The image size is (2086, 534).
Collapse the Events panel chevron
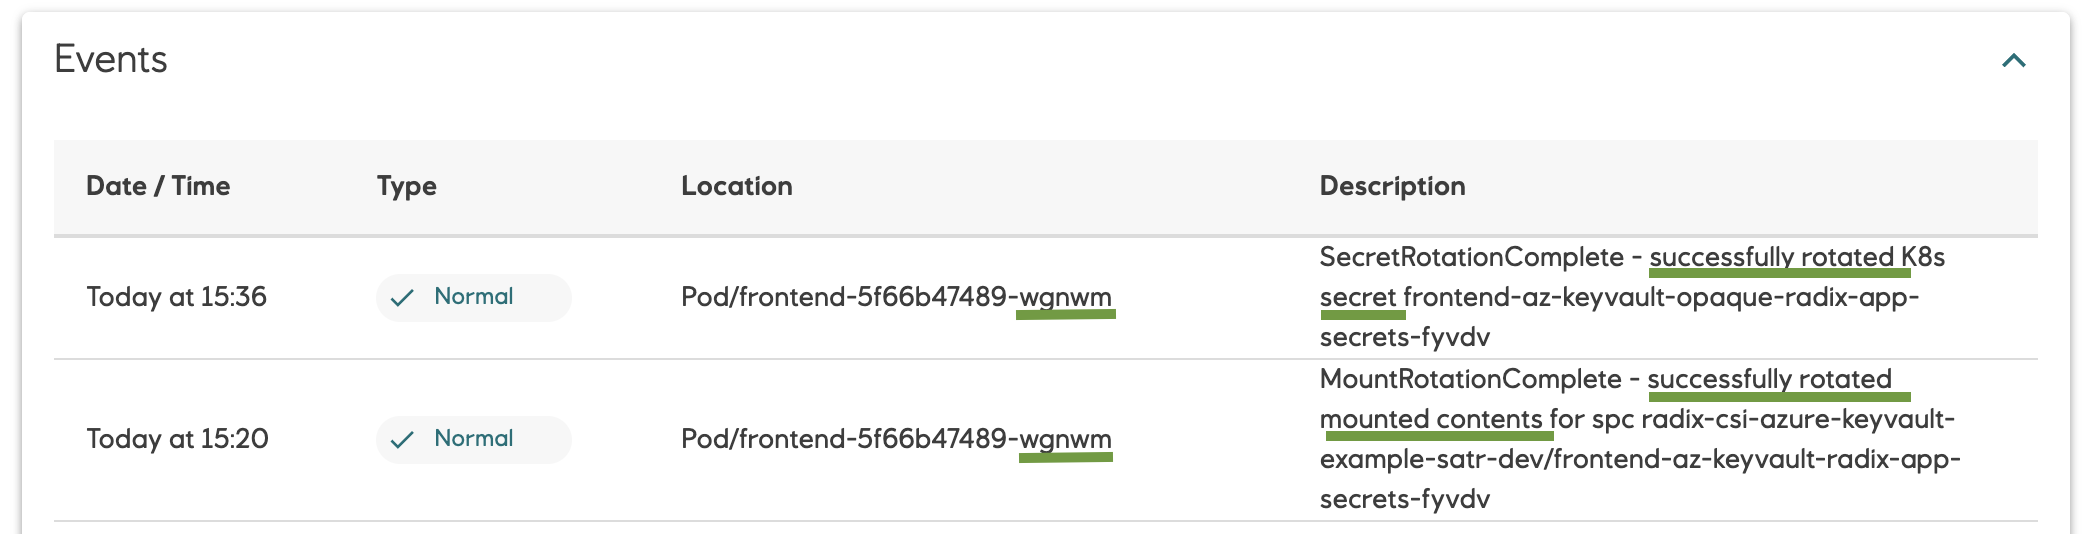(x=2013, y=61)
